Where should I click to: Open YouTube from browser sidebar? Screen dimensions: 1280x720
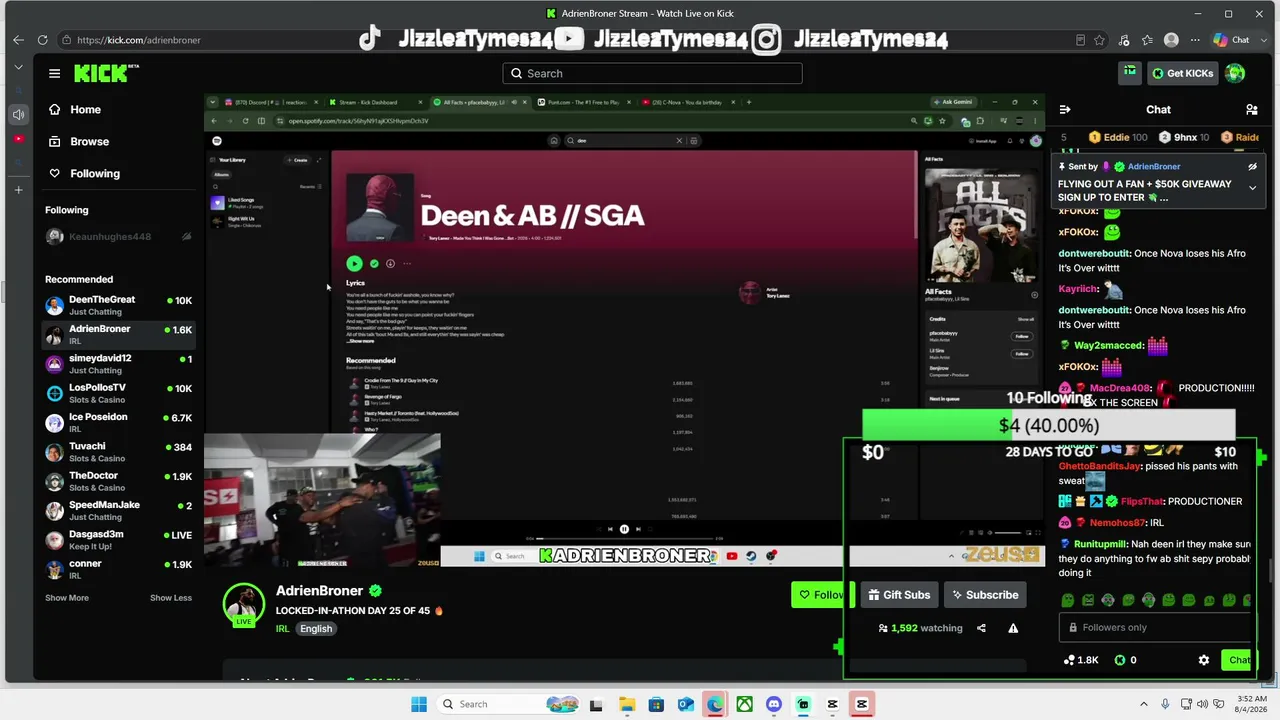pos(18,139)
